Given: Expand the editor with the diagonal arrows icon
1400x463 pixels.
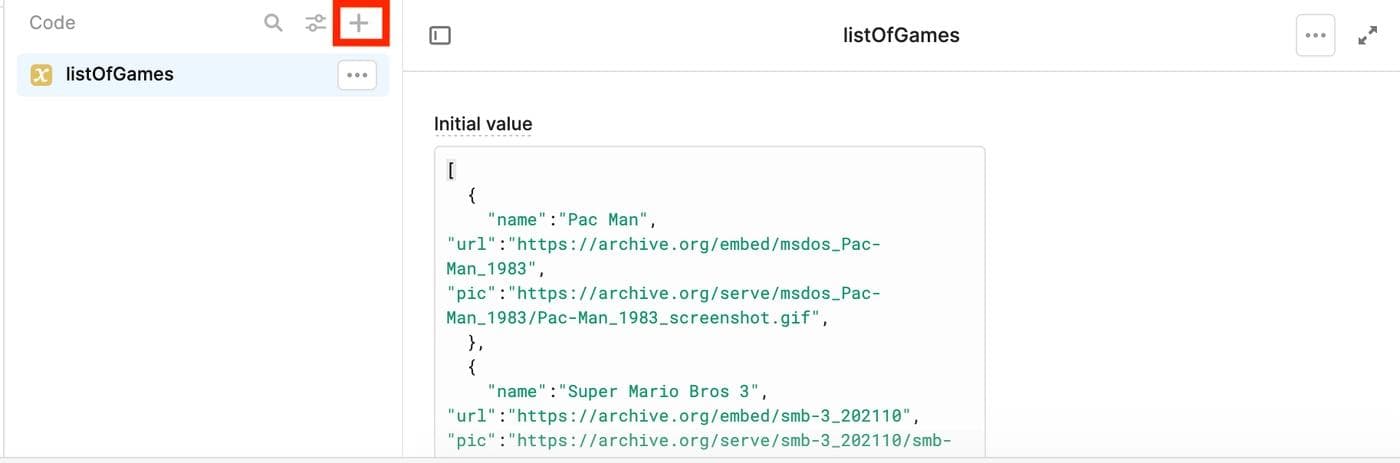Looking at the screenshot, I should [x=1367, y=36].
